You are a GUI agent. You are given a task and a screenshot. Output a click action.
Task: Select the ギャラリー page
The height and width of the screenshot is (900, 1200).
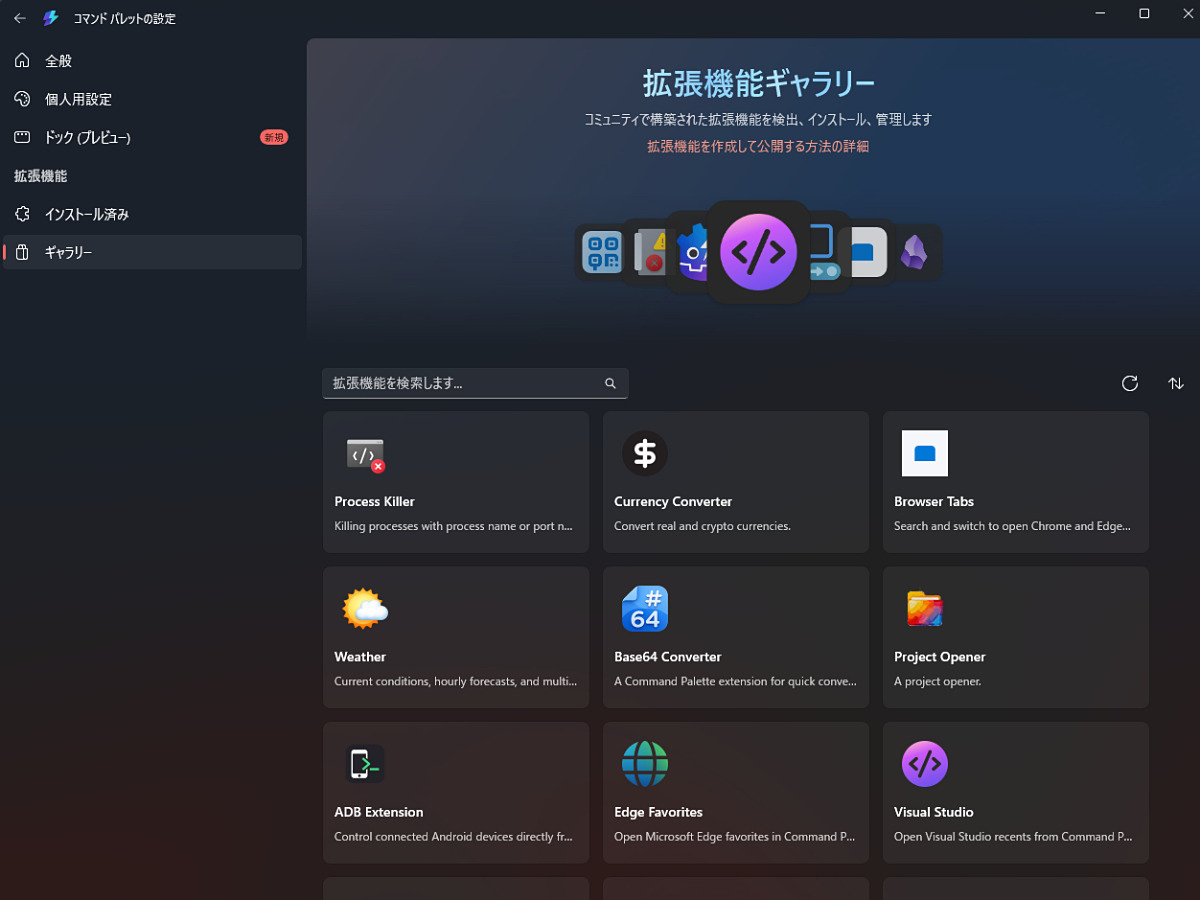coord(152,252)
